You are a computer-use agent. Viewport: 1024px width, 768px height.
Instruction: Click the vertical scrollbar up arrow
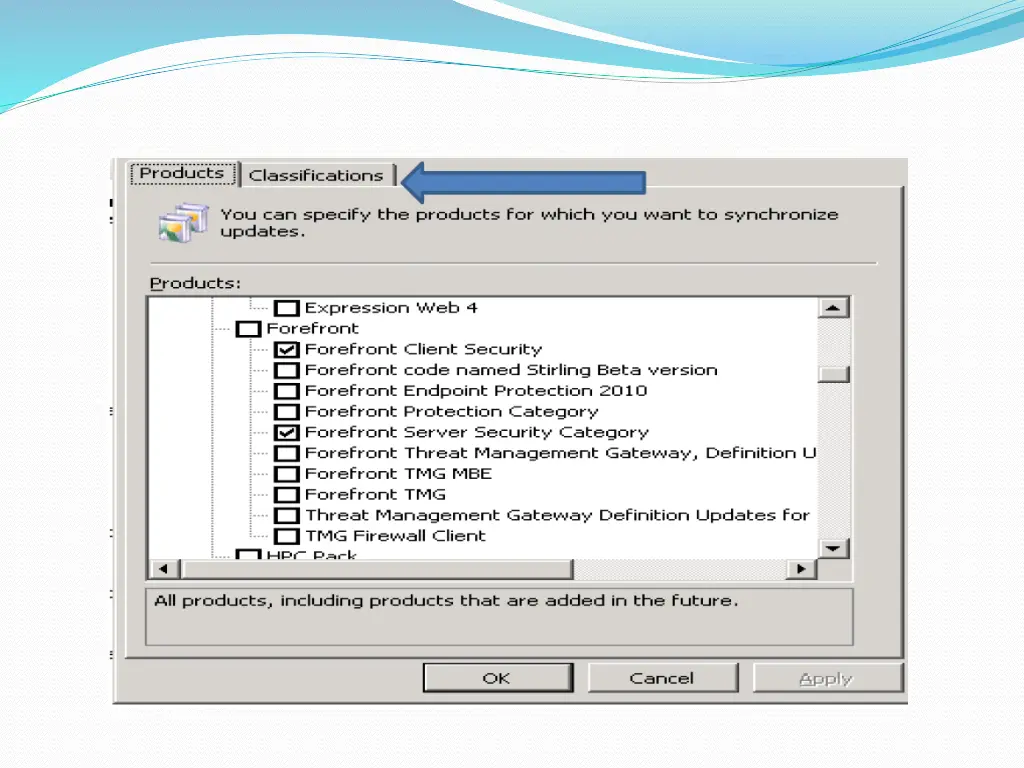(833, 308)
